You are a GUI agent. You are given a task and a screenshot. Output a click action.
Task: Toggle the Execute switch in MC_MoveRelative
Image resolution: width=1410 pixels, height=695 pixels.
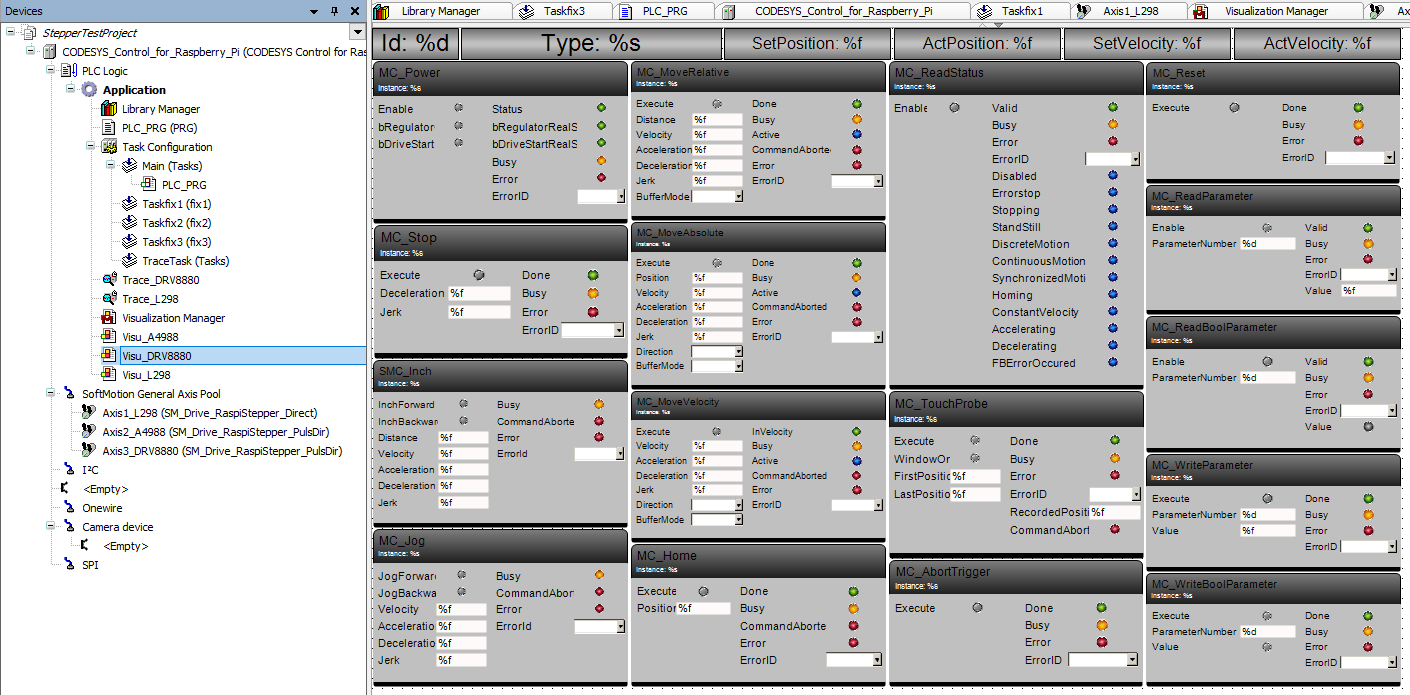click(716, 103)
